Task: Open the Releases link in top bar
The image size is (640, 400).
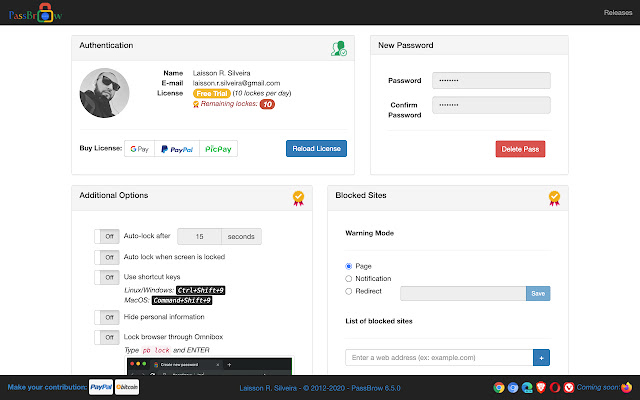Action: pyautogui.click(x=618, y=13)
